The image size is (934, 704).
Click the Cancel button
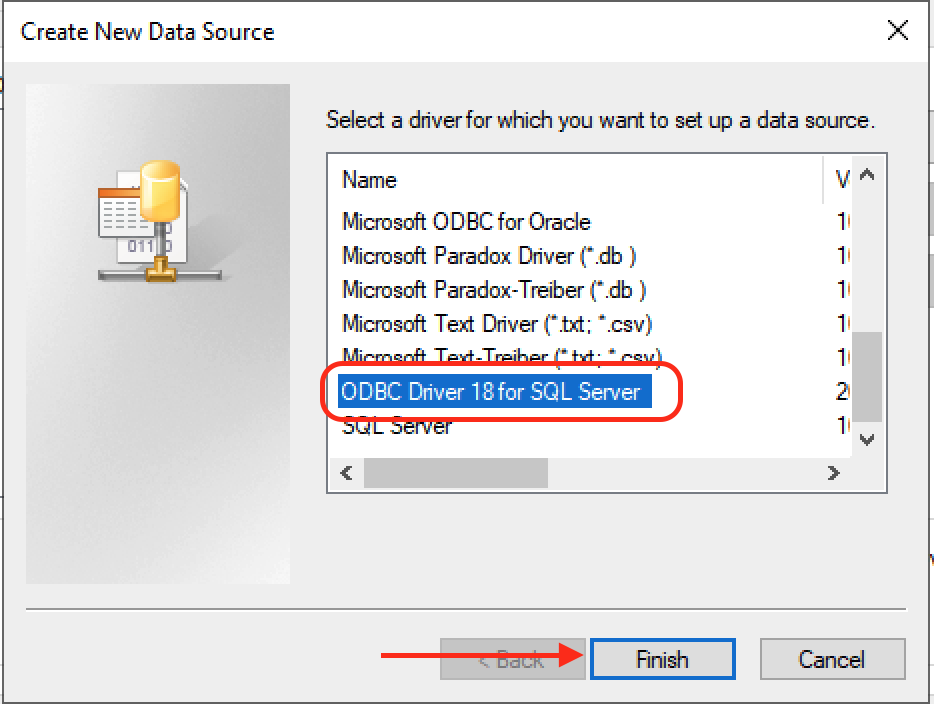click(832, 659)
